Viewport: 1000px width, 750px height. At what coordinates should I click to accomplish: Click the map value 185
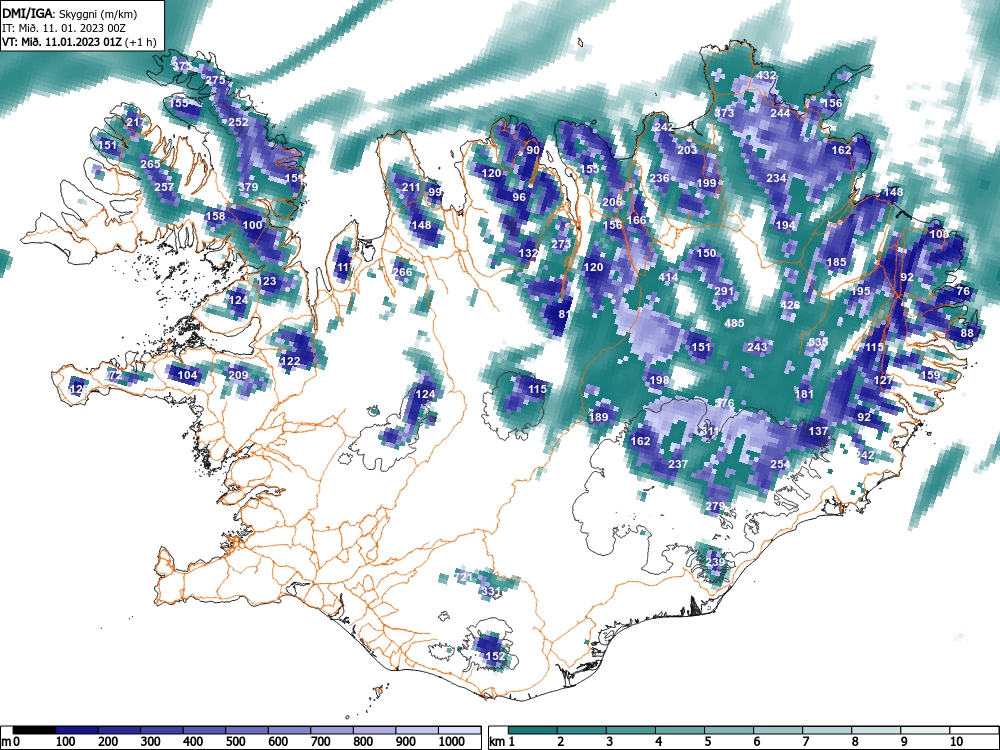tap(836, 263)
